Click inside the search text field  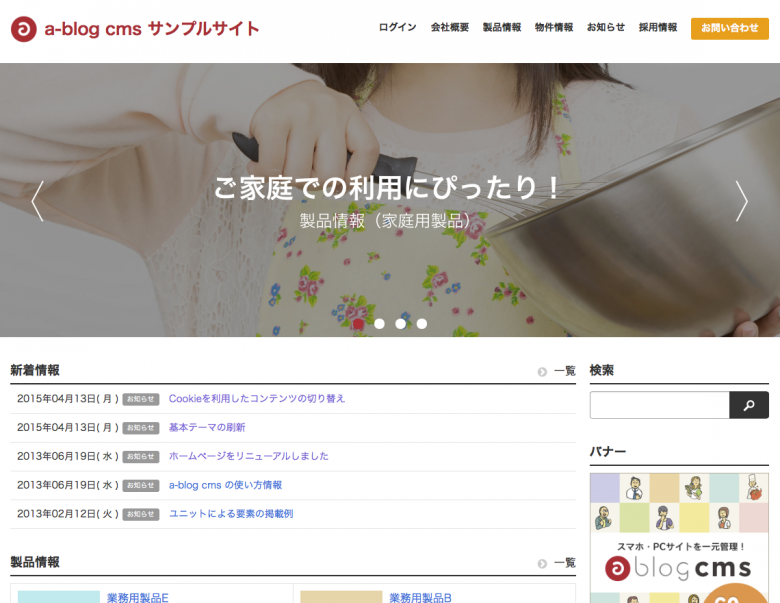click(x=659, y=405)
